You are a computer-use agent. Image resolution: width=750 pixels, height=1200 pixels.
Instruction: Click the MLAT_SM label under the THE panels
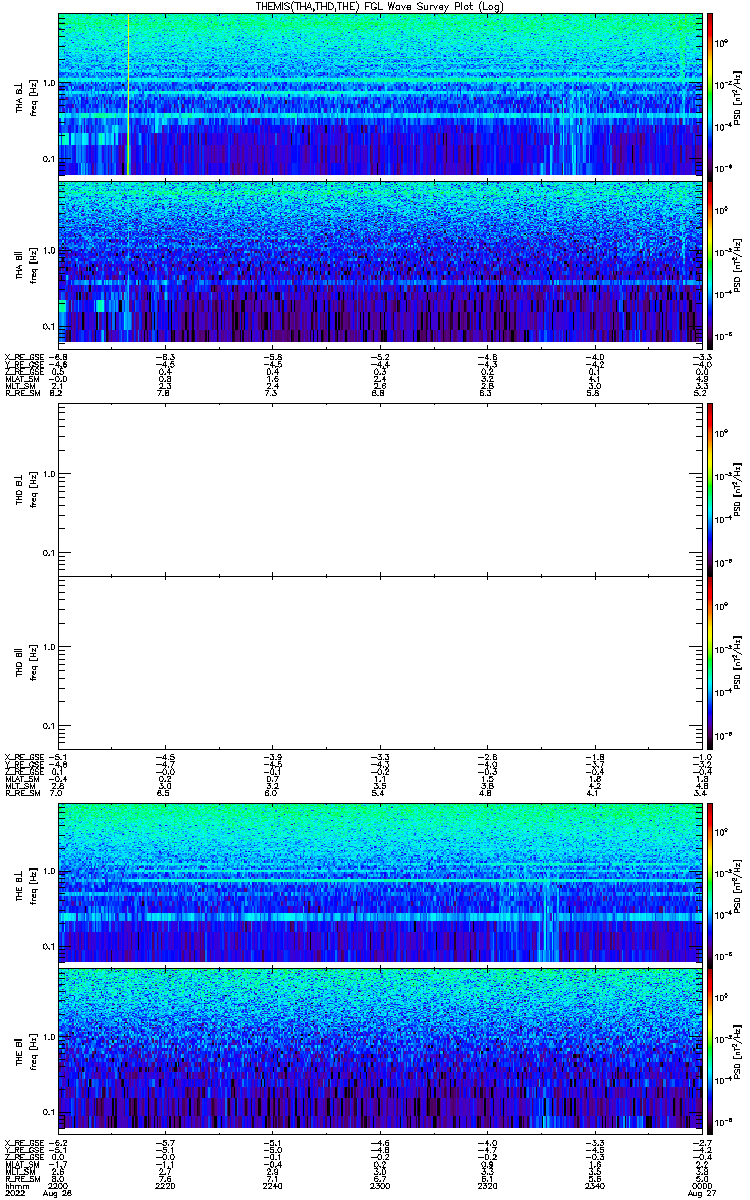[x=22, y=1166]
